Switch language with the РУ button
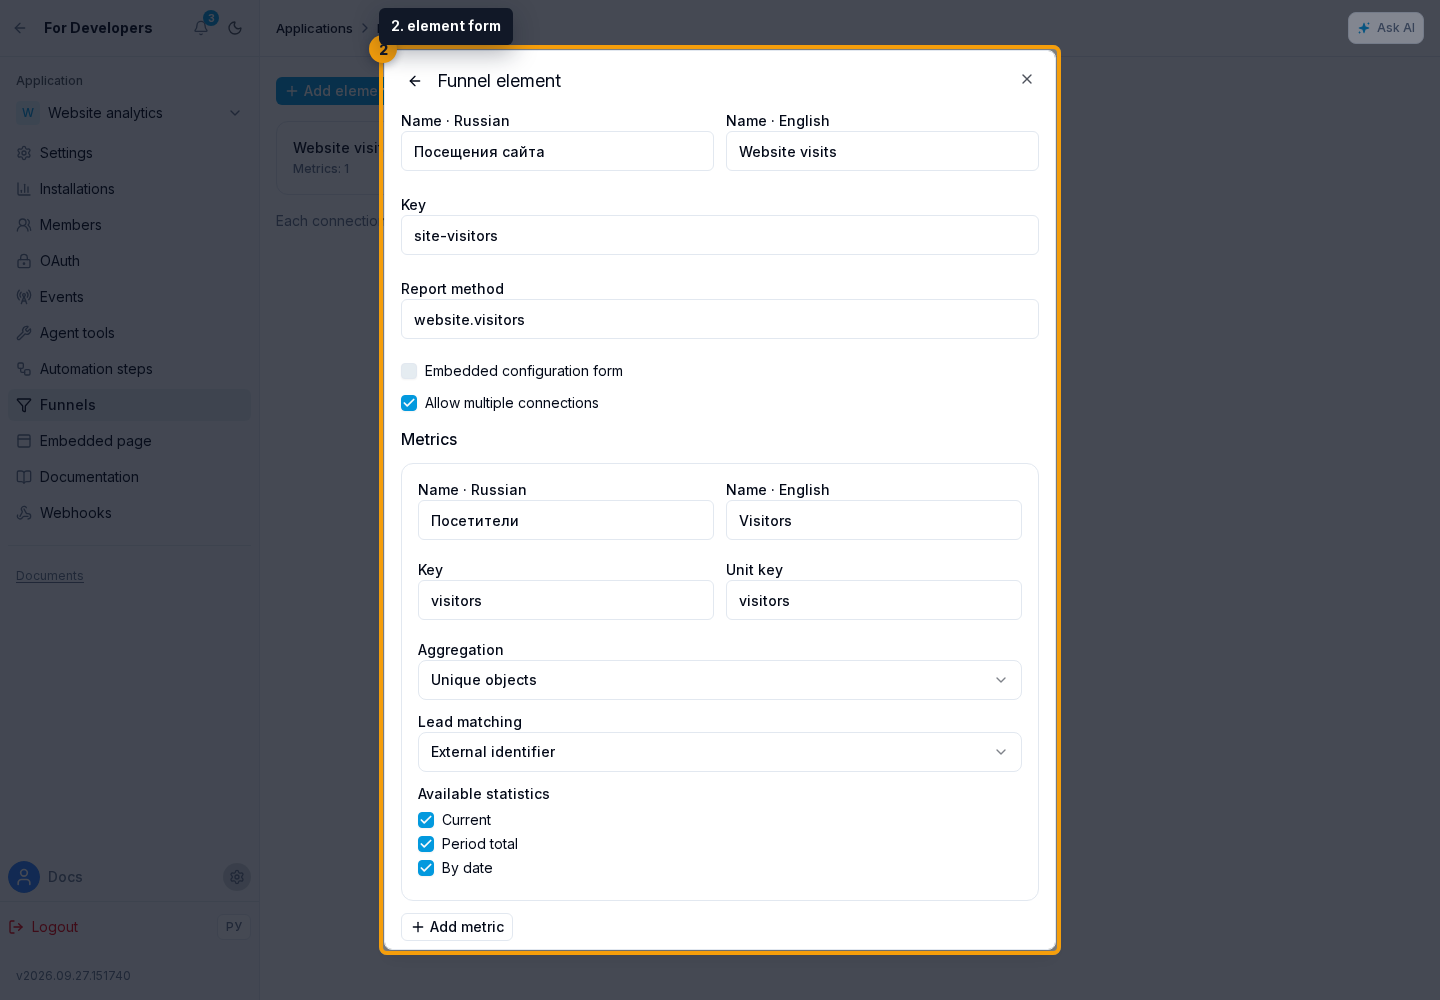The image size is (1440, 1000). click(234, 927)
